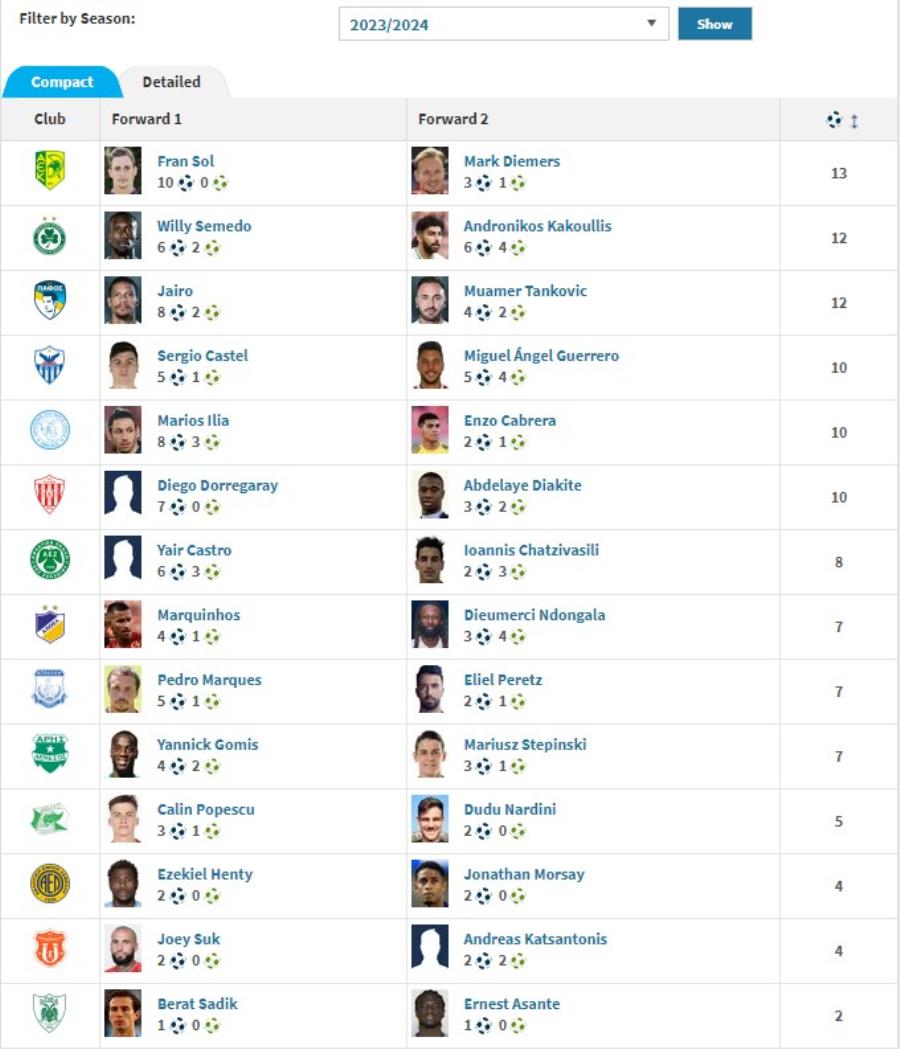Switch to the Detailed tab

[171, 82]
